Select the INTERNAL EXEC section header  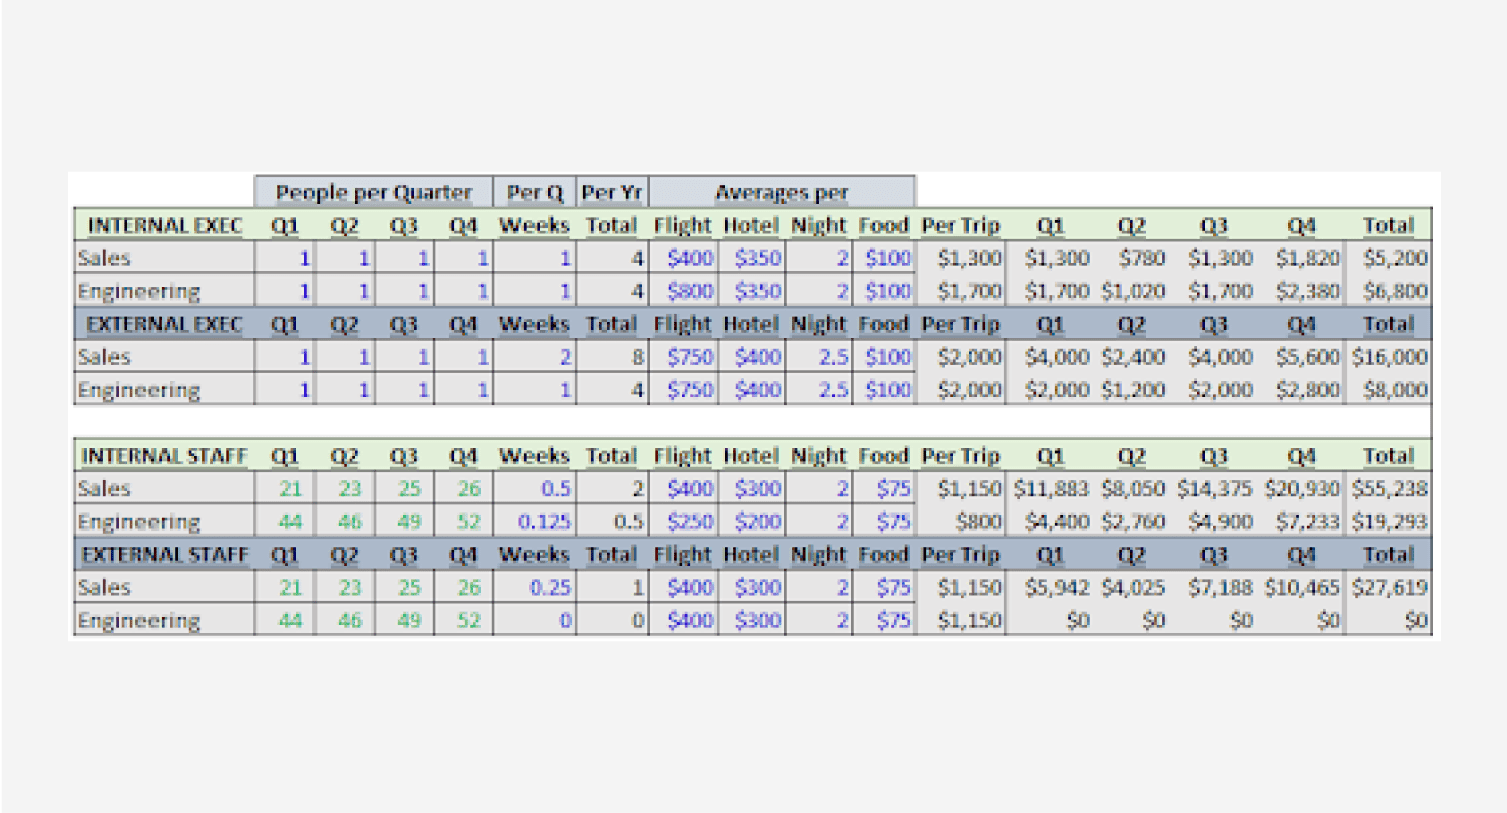(165, 225)
